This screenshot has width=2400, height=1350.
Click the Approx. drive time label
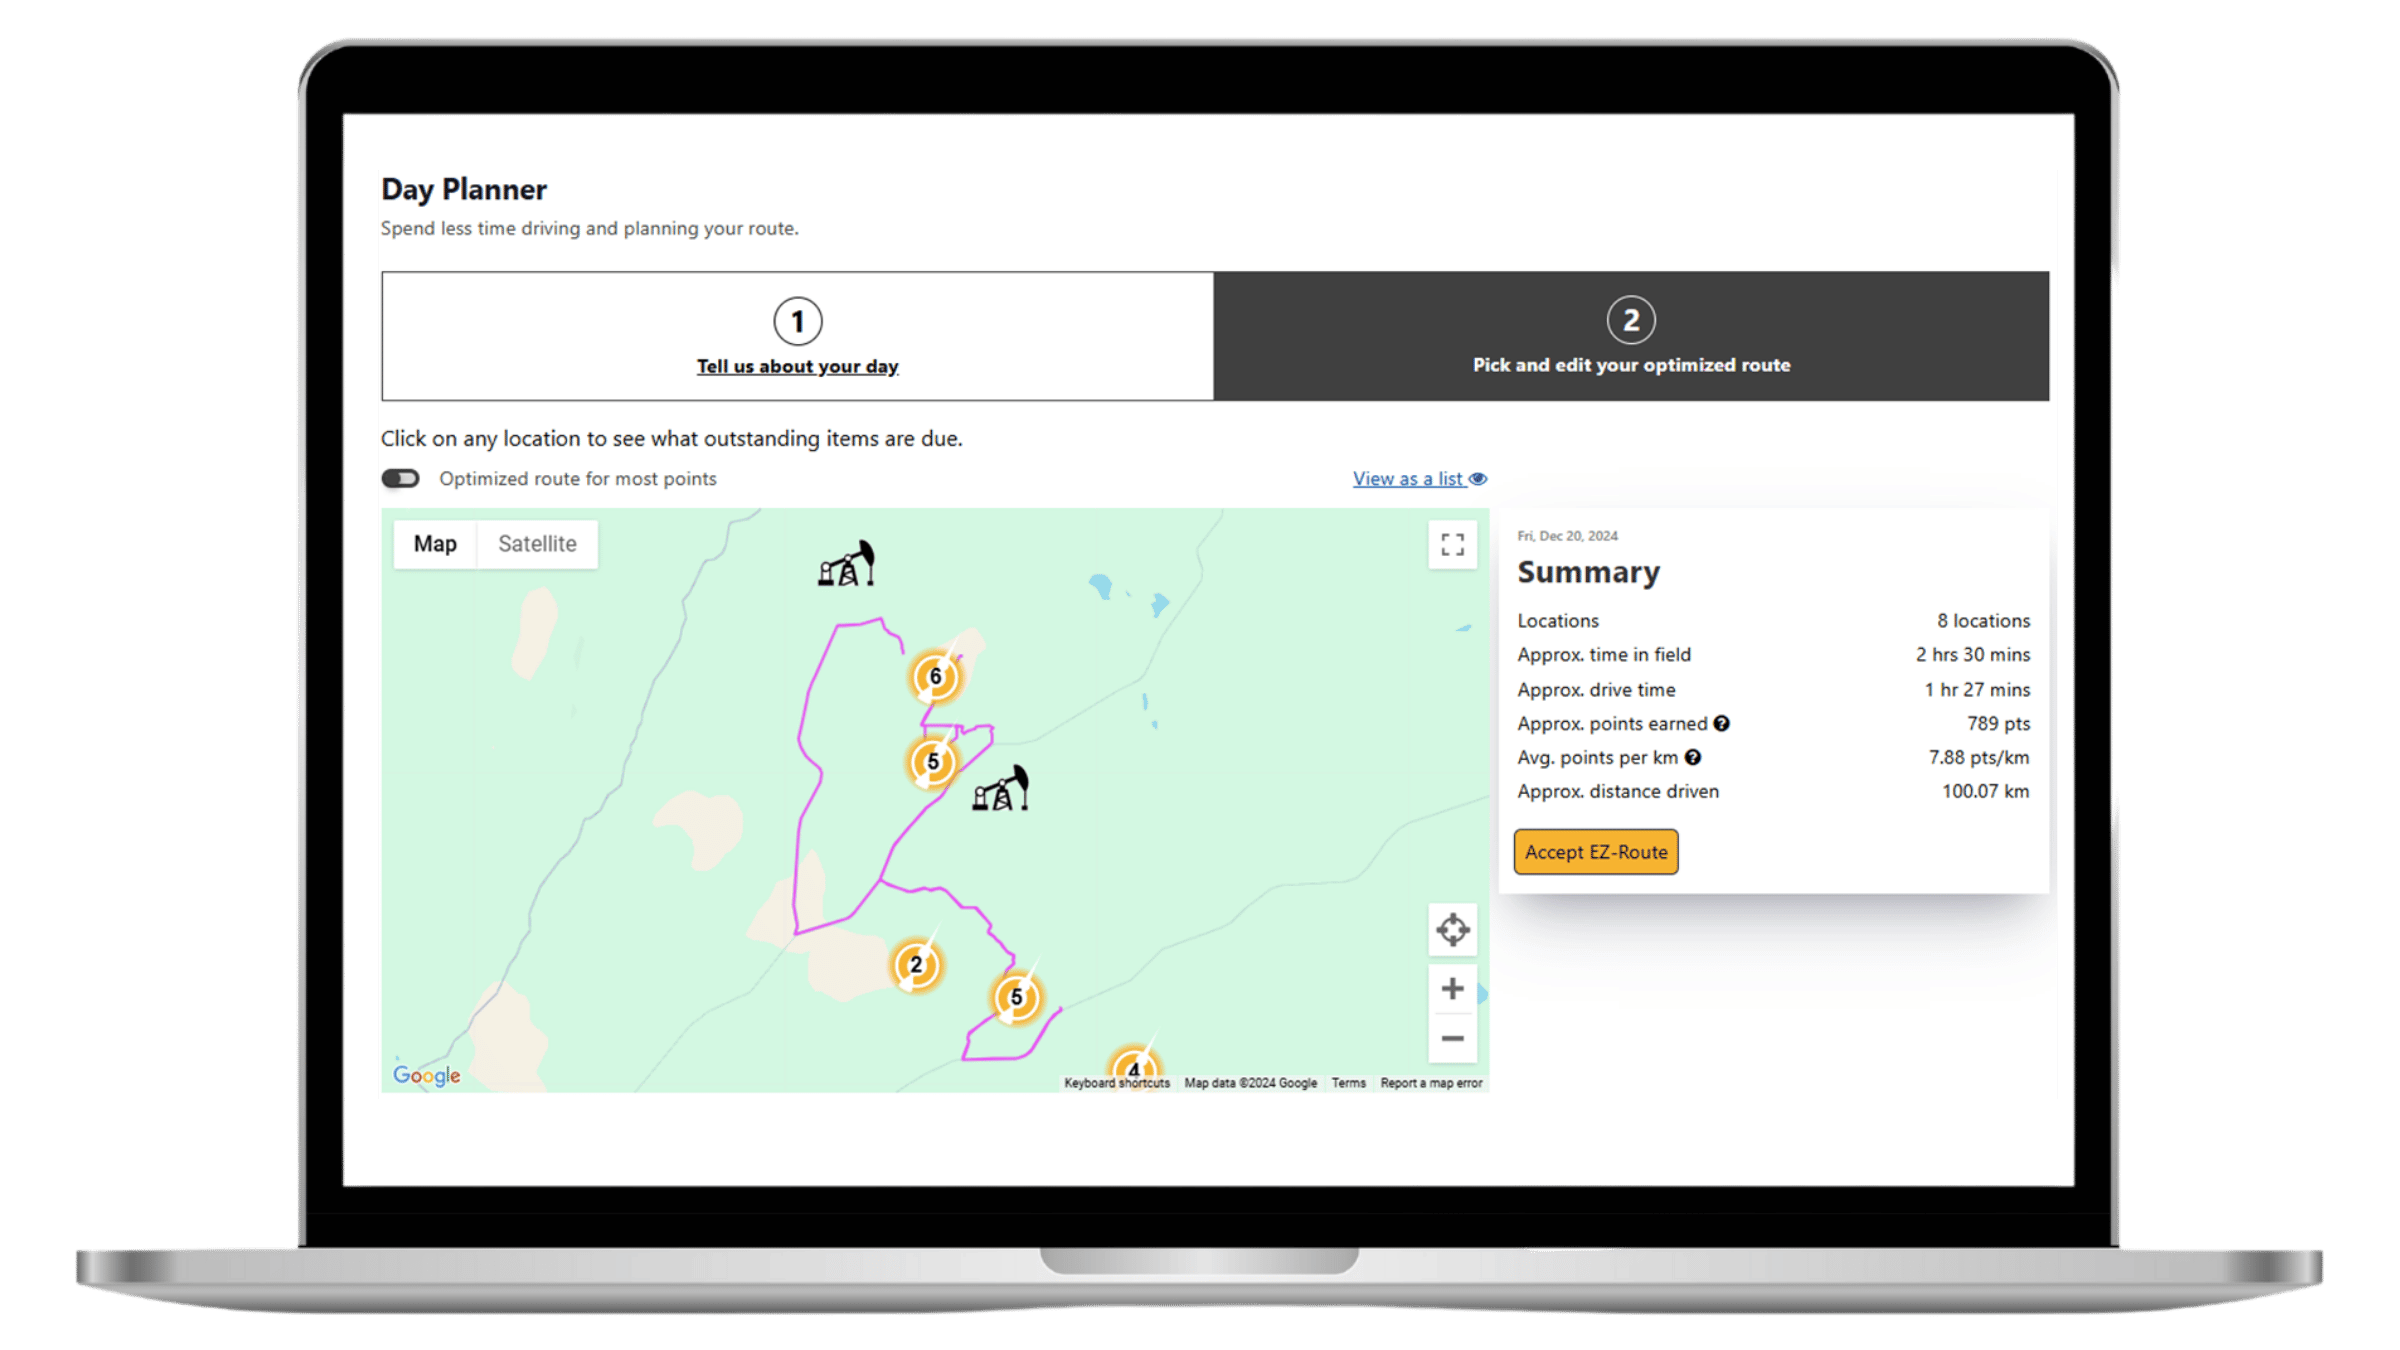[x=1596, y=689]
